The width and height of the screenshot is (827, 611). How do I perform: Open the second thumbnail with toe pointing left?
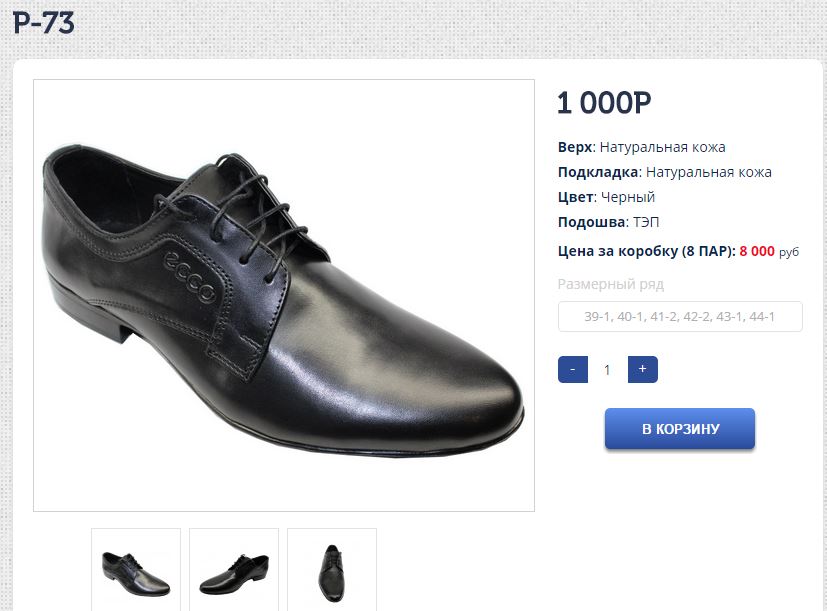234,571
